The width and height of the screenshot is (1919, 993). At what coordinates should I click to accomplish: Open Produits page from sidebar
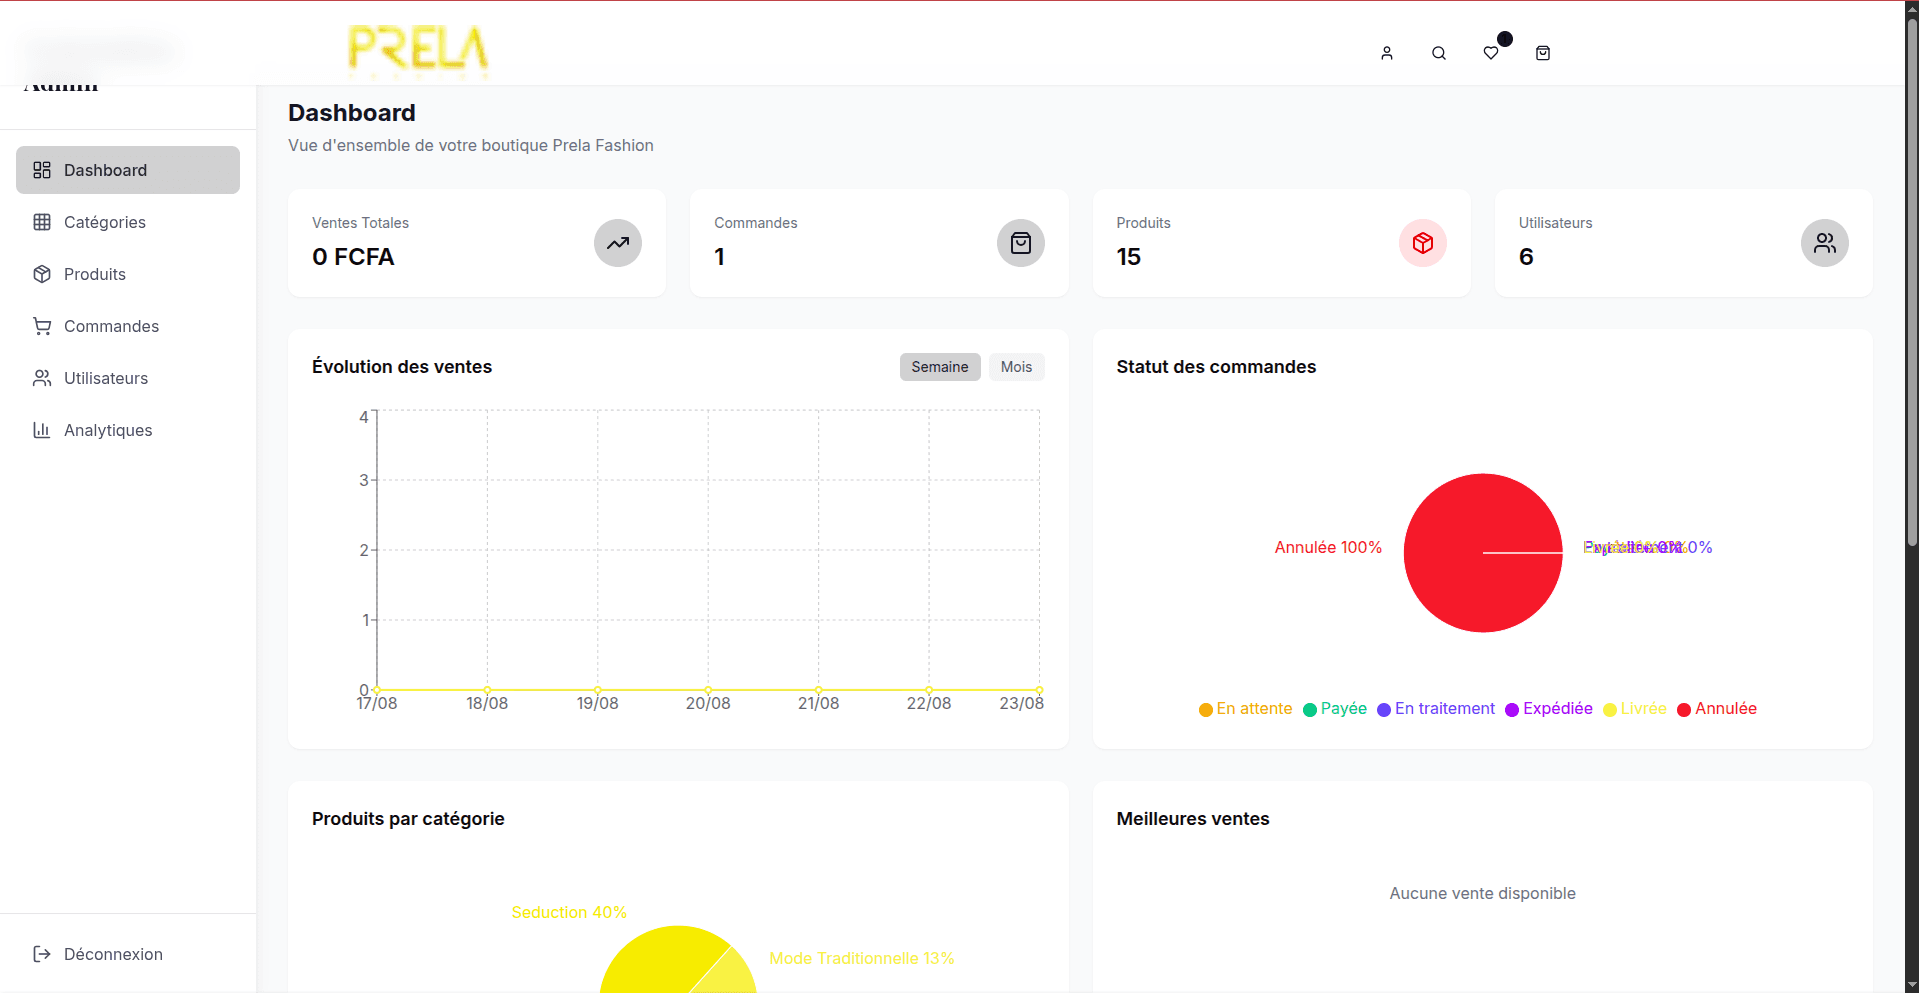coord(128,274)
